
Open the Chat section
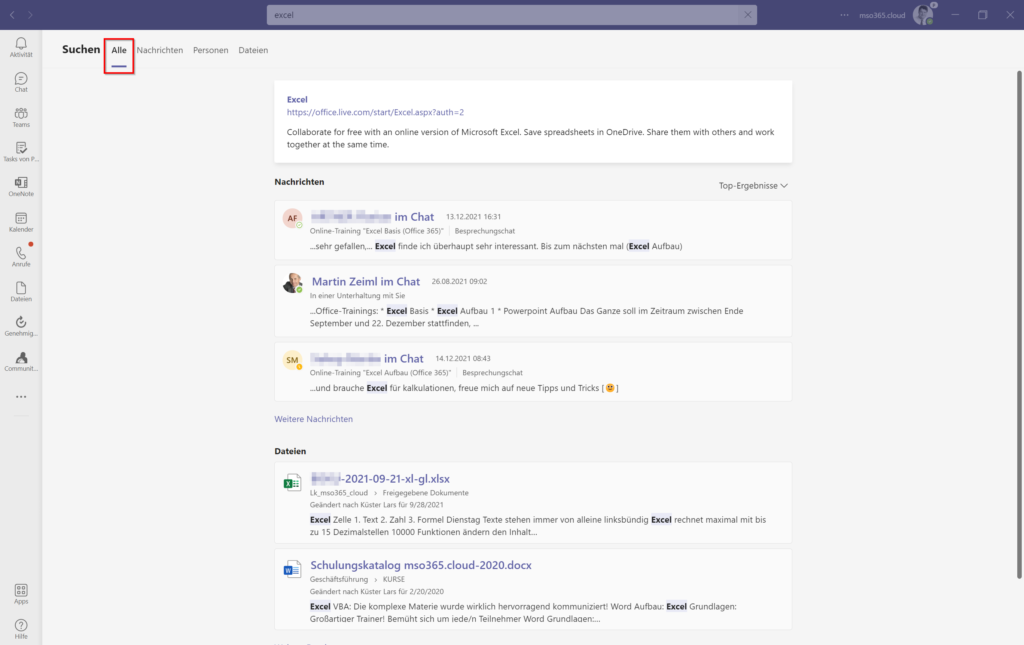[x=21, y=82]
